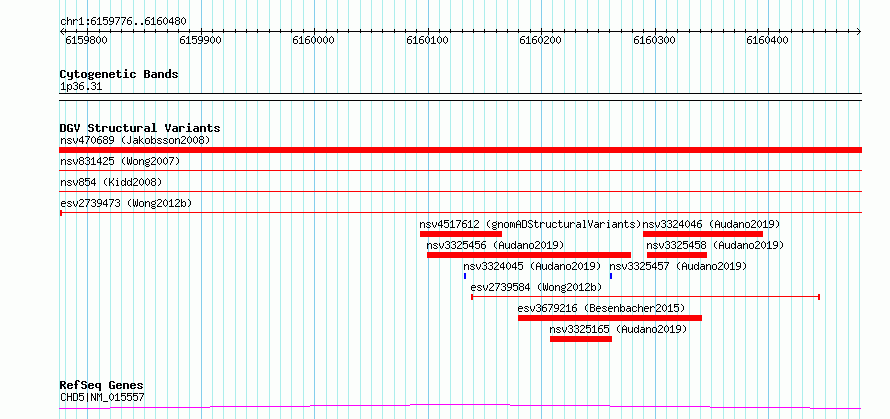The image size is (890, 419).
Task: Open nsv3325457 (Audano2019) label
Action: coord(678,266)
